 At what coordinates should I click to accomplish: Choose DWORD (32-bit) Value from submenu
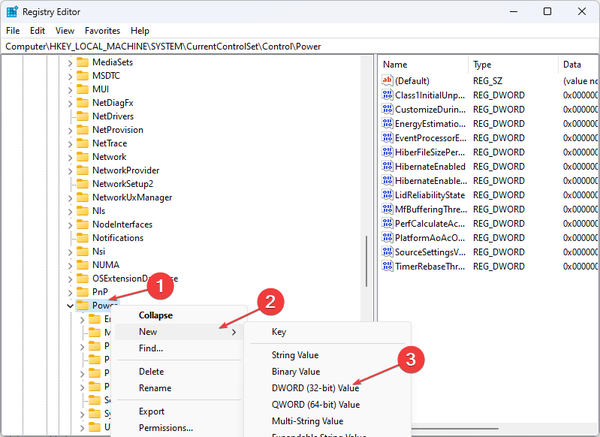pos(315,388)
